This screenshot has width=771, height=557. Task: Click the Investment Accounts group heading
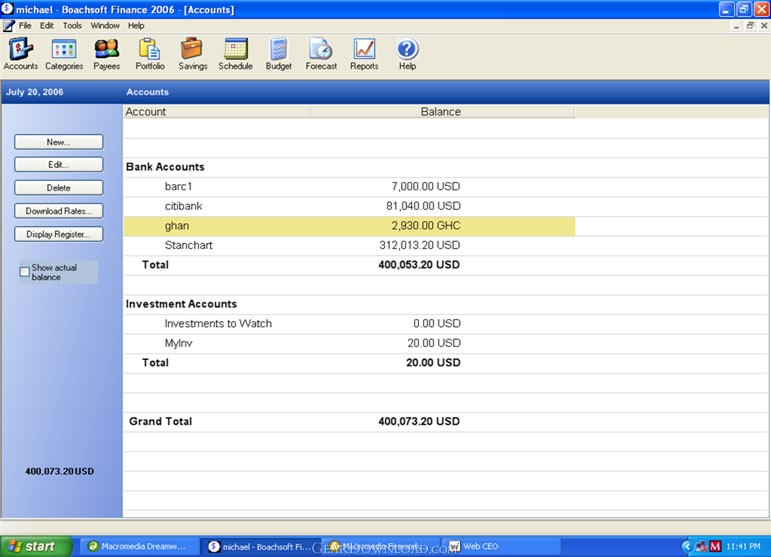(x=181, y=304)
